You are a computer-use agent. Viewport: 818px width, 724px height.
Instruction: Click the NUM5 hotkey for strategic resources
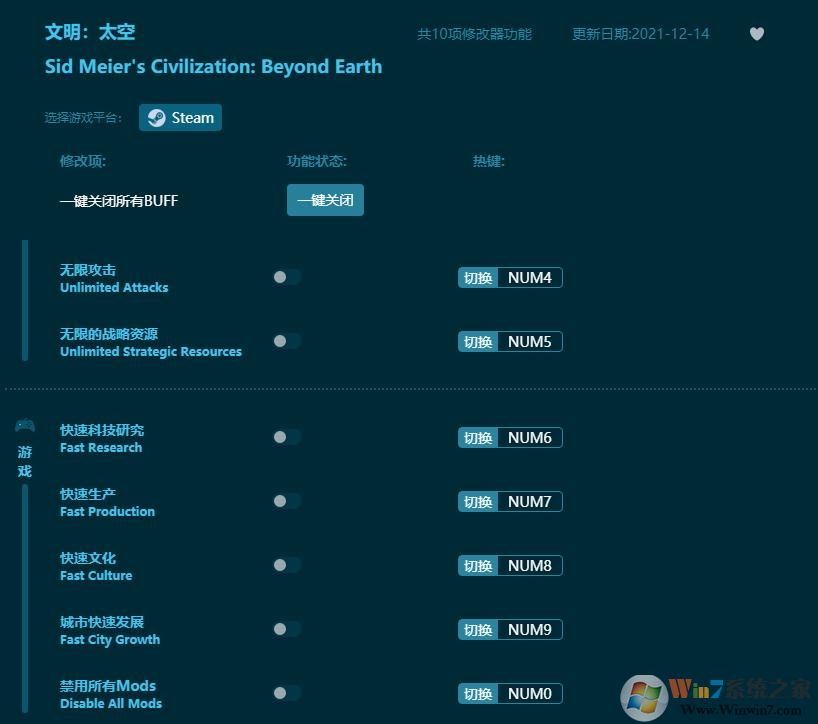pyautogui.click(x=510, y=341)
